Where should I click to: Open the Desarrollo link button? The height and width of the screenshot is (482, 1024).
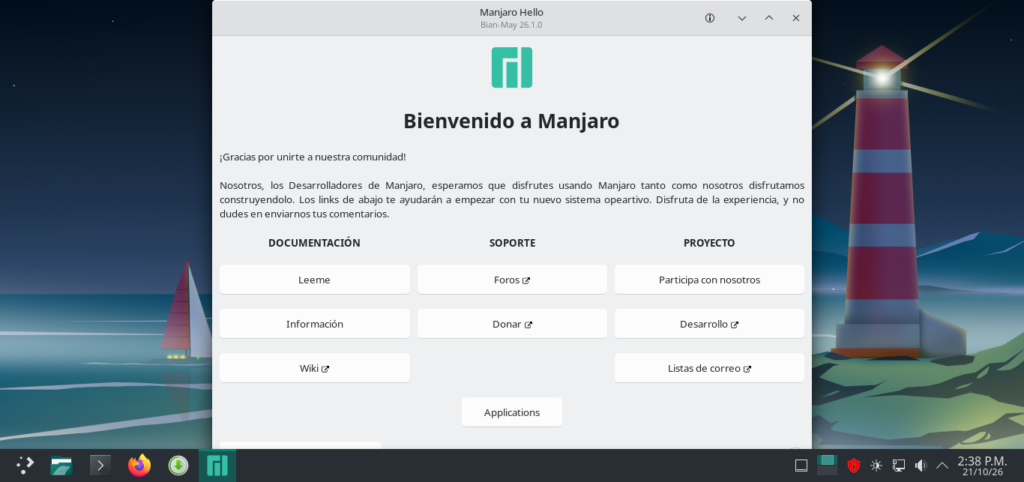click(x=709, y=324)
